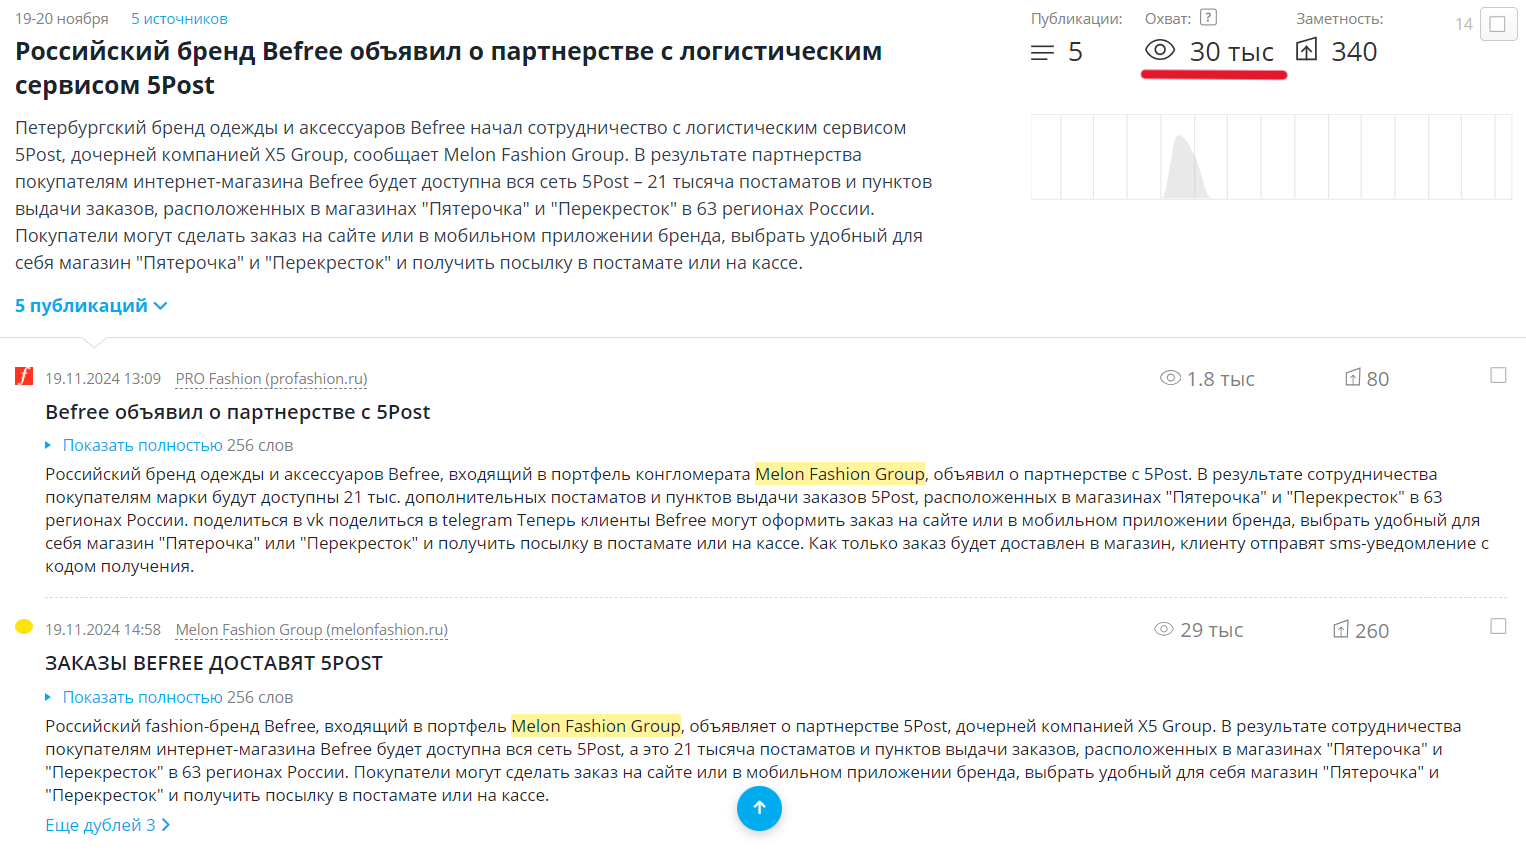This screenshot has height=854, width=1526.
Task: Click the blue scroll-to-top arrow button
Action: tap(759, 808)
